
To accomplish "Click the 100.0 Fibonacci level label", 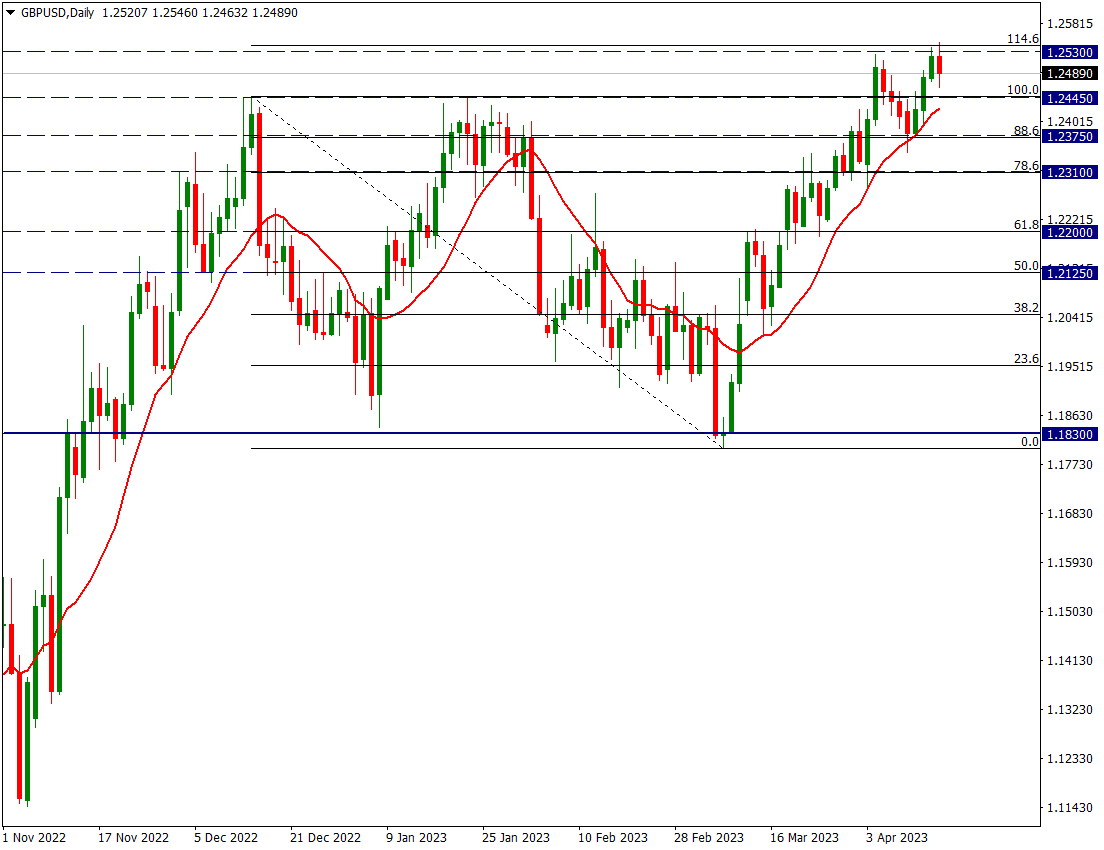I will (1022, 90).
